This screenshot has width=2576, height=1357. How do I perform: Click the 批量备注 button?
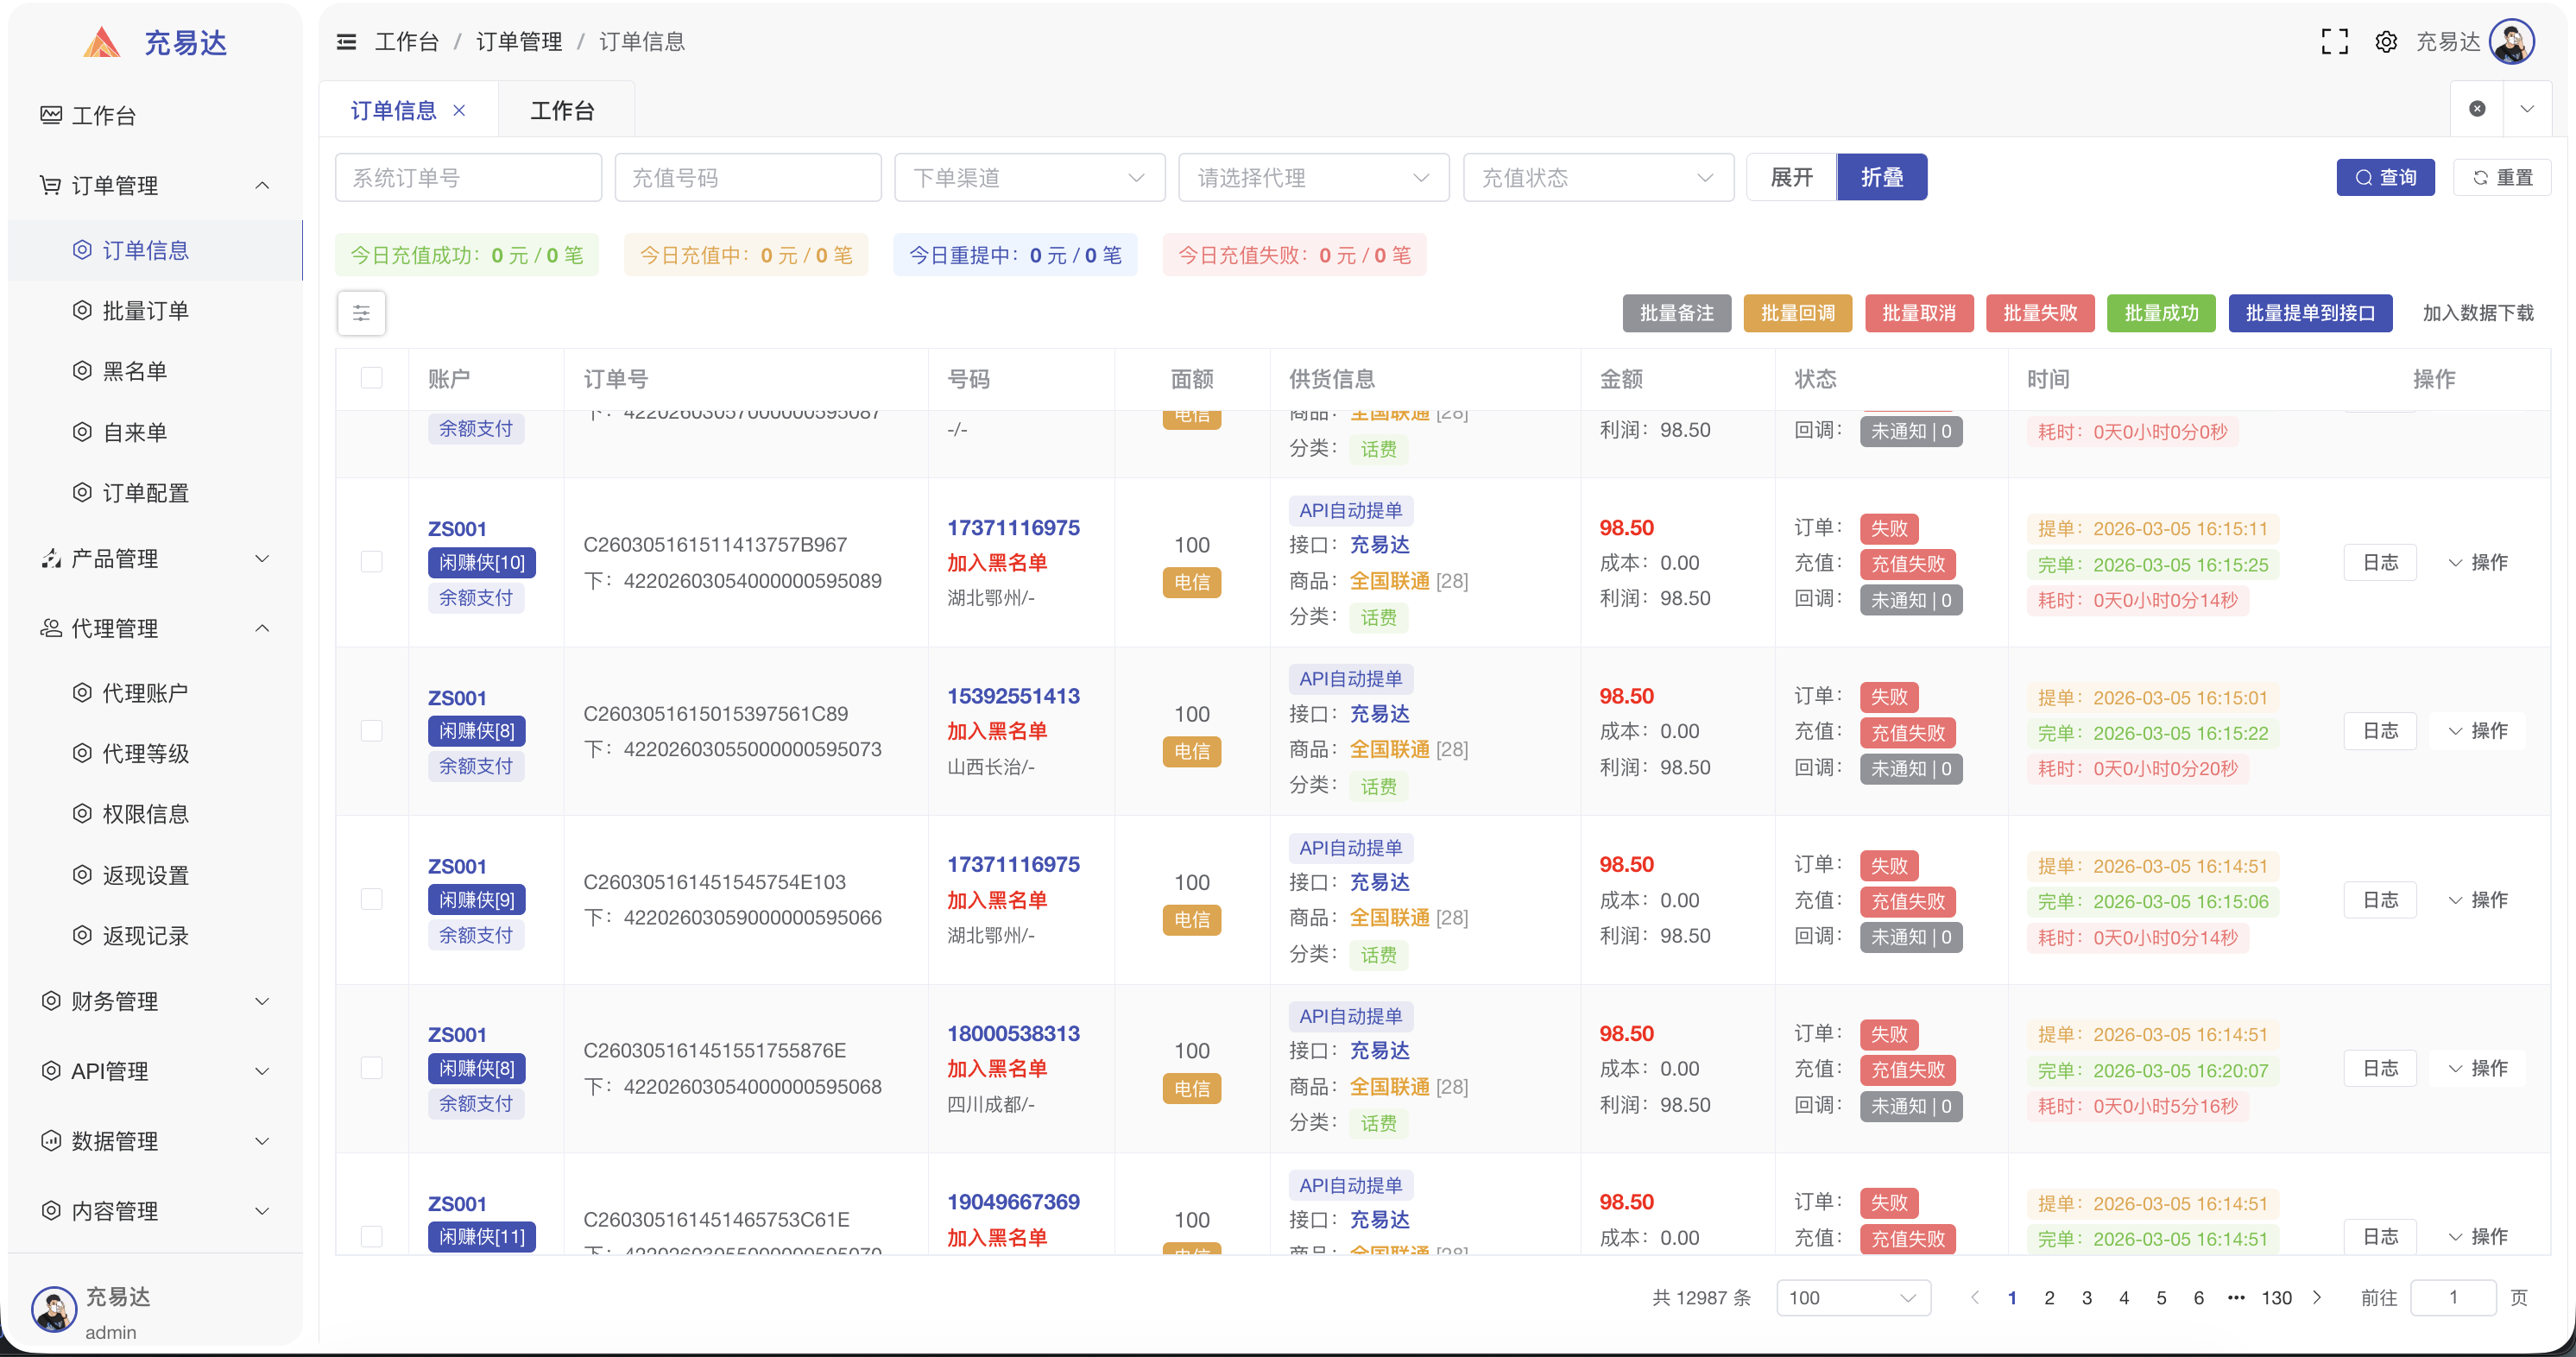click(x=1676, y=313)
